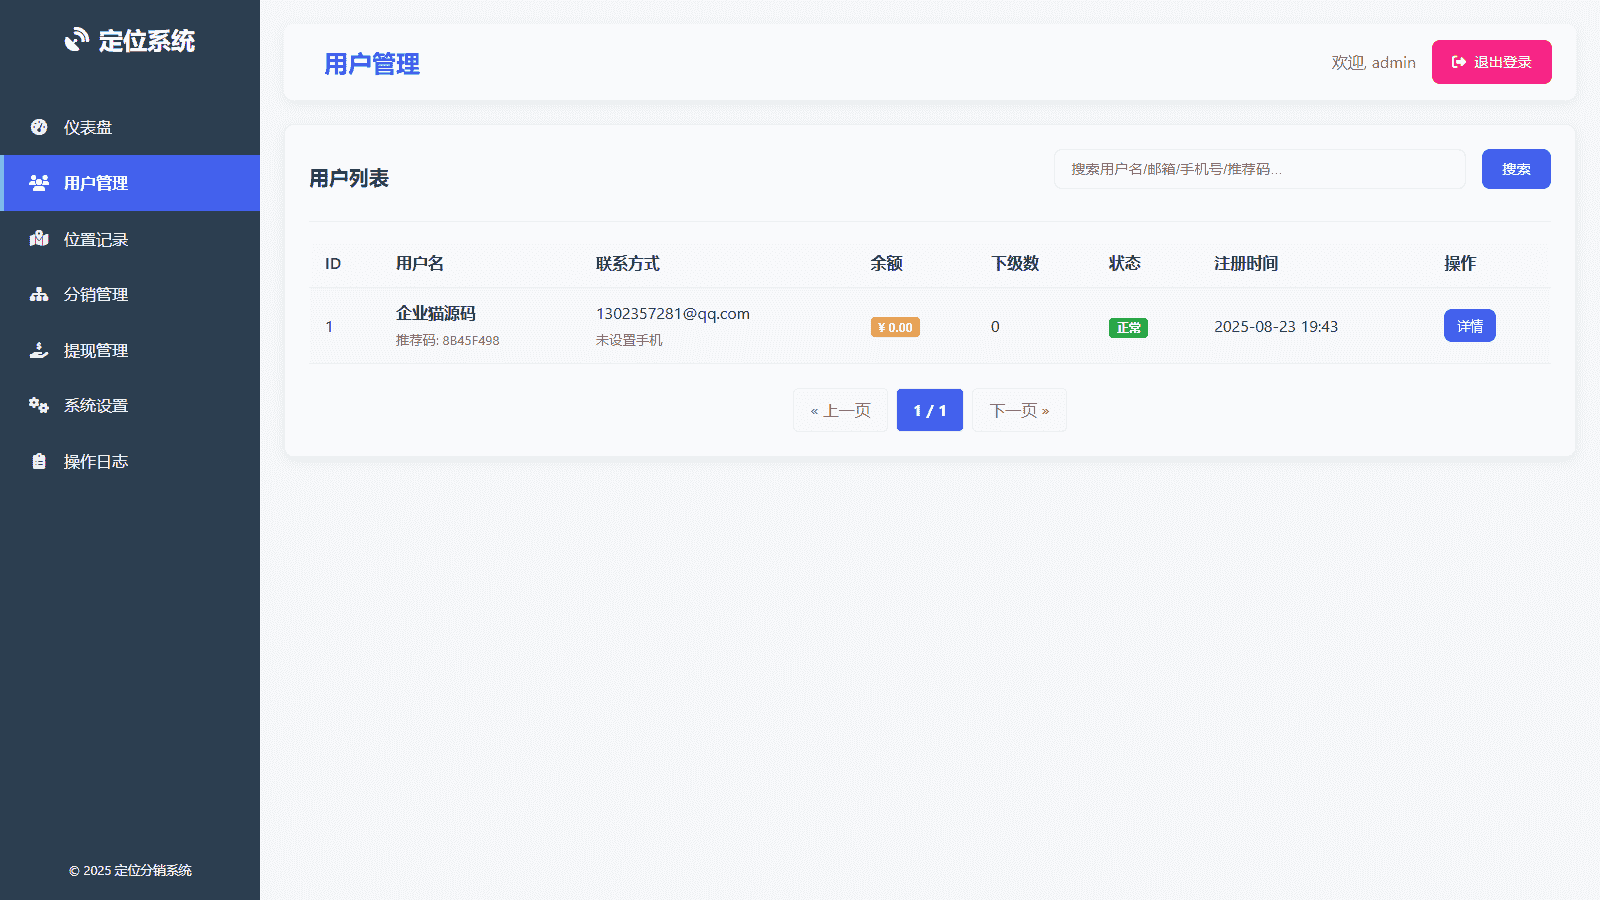Go to next page with 下一页
The image size is (1600, 900).
coord(1019,410)
